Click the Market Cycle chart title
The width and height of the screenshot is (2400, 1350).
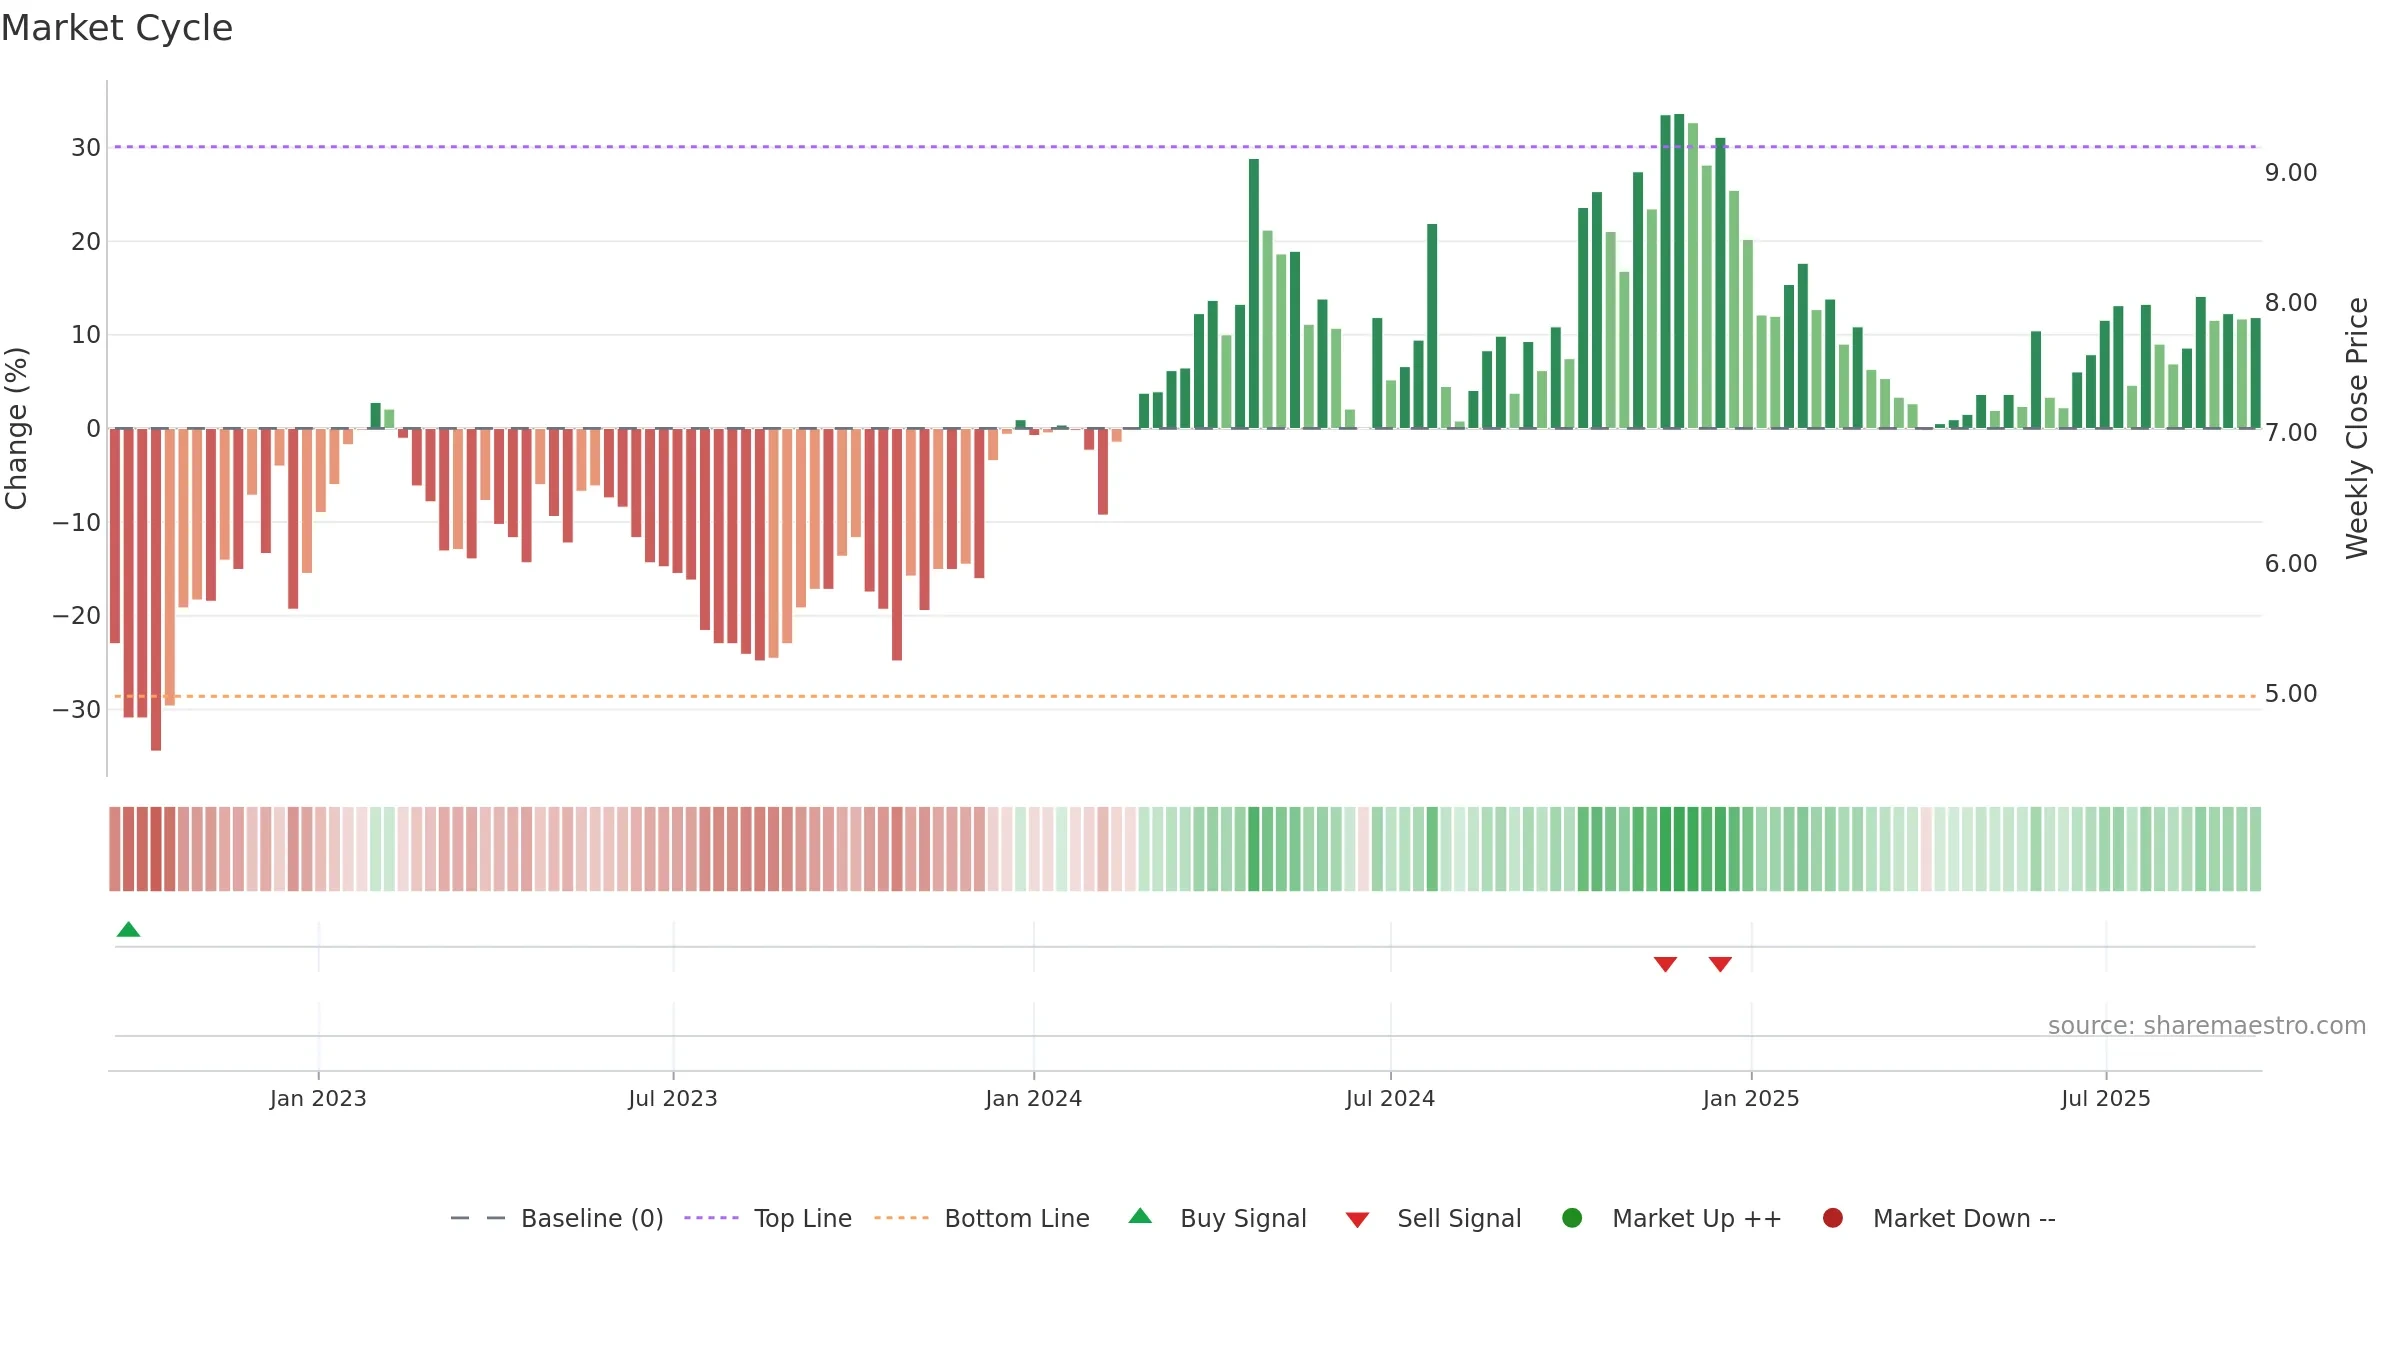click(x=117, y=28)
